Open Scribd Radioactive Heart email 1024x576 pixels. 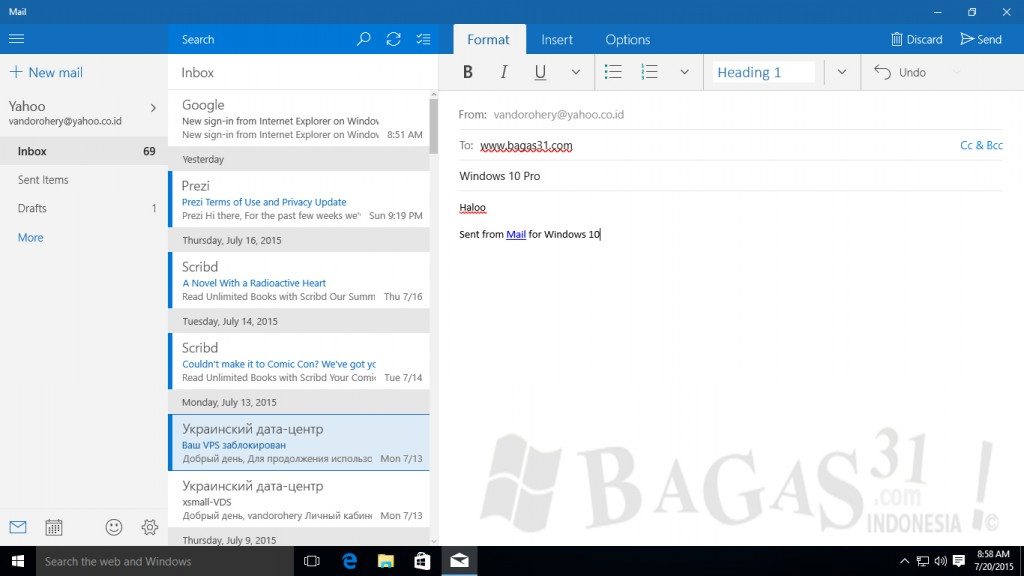coord(299,280)
